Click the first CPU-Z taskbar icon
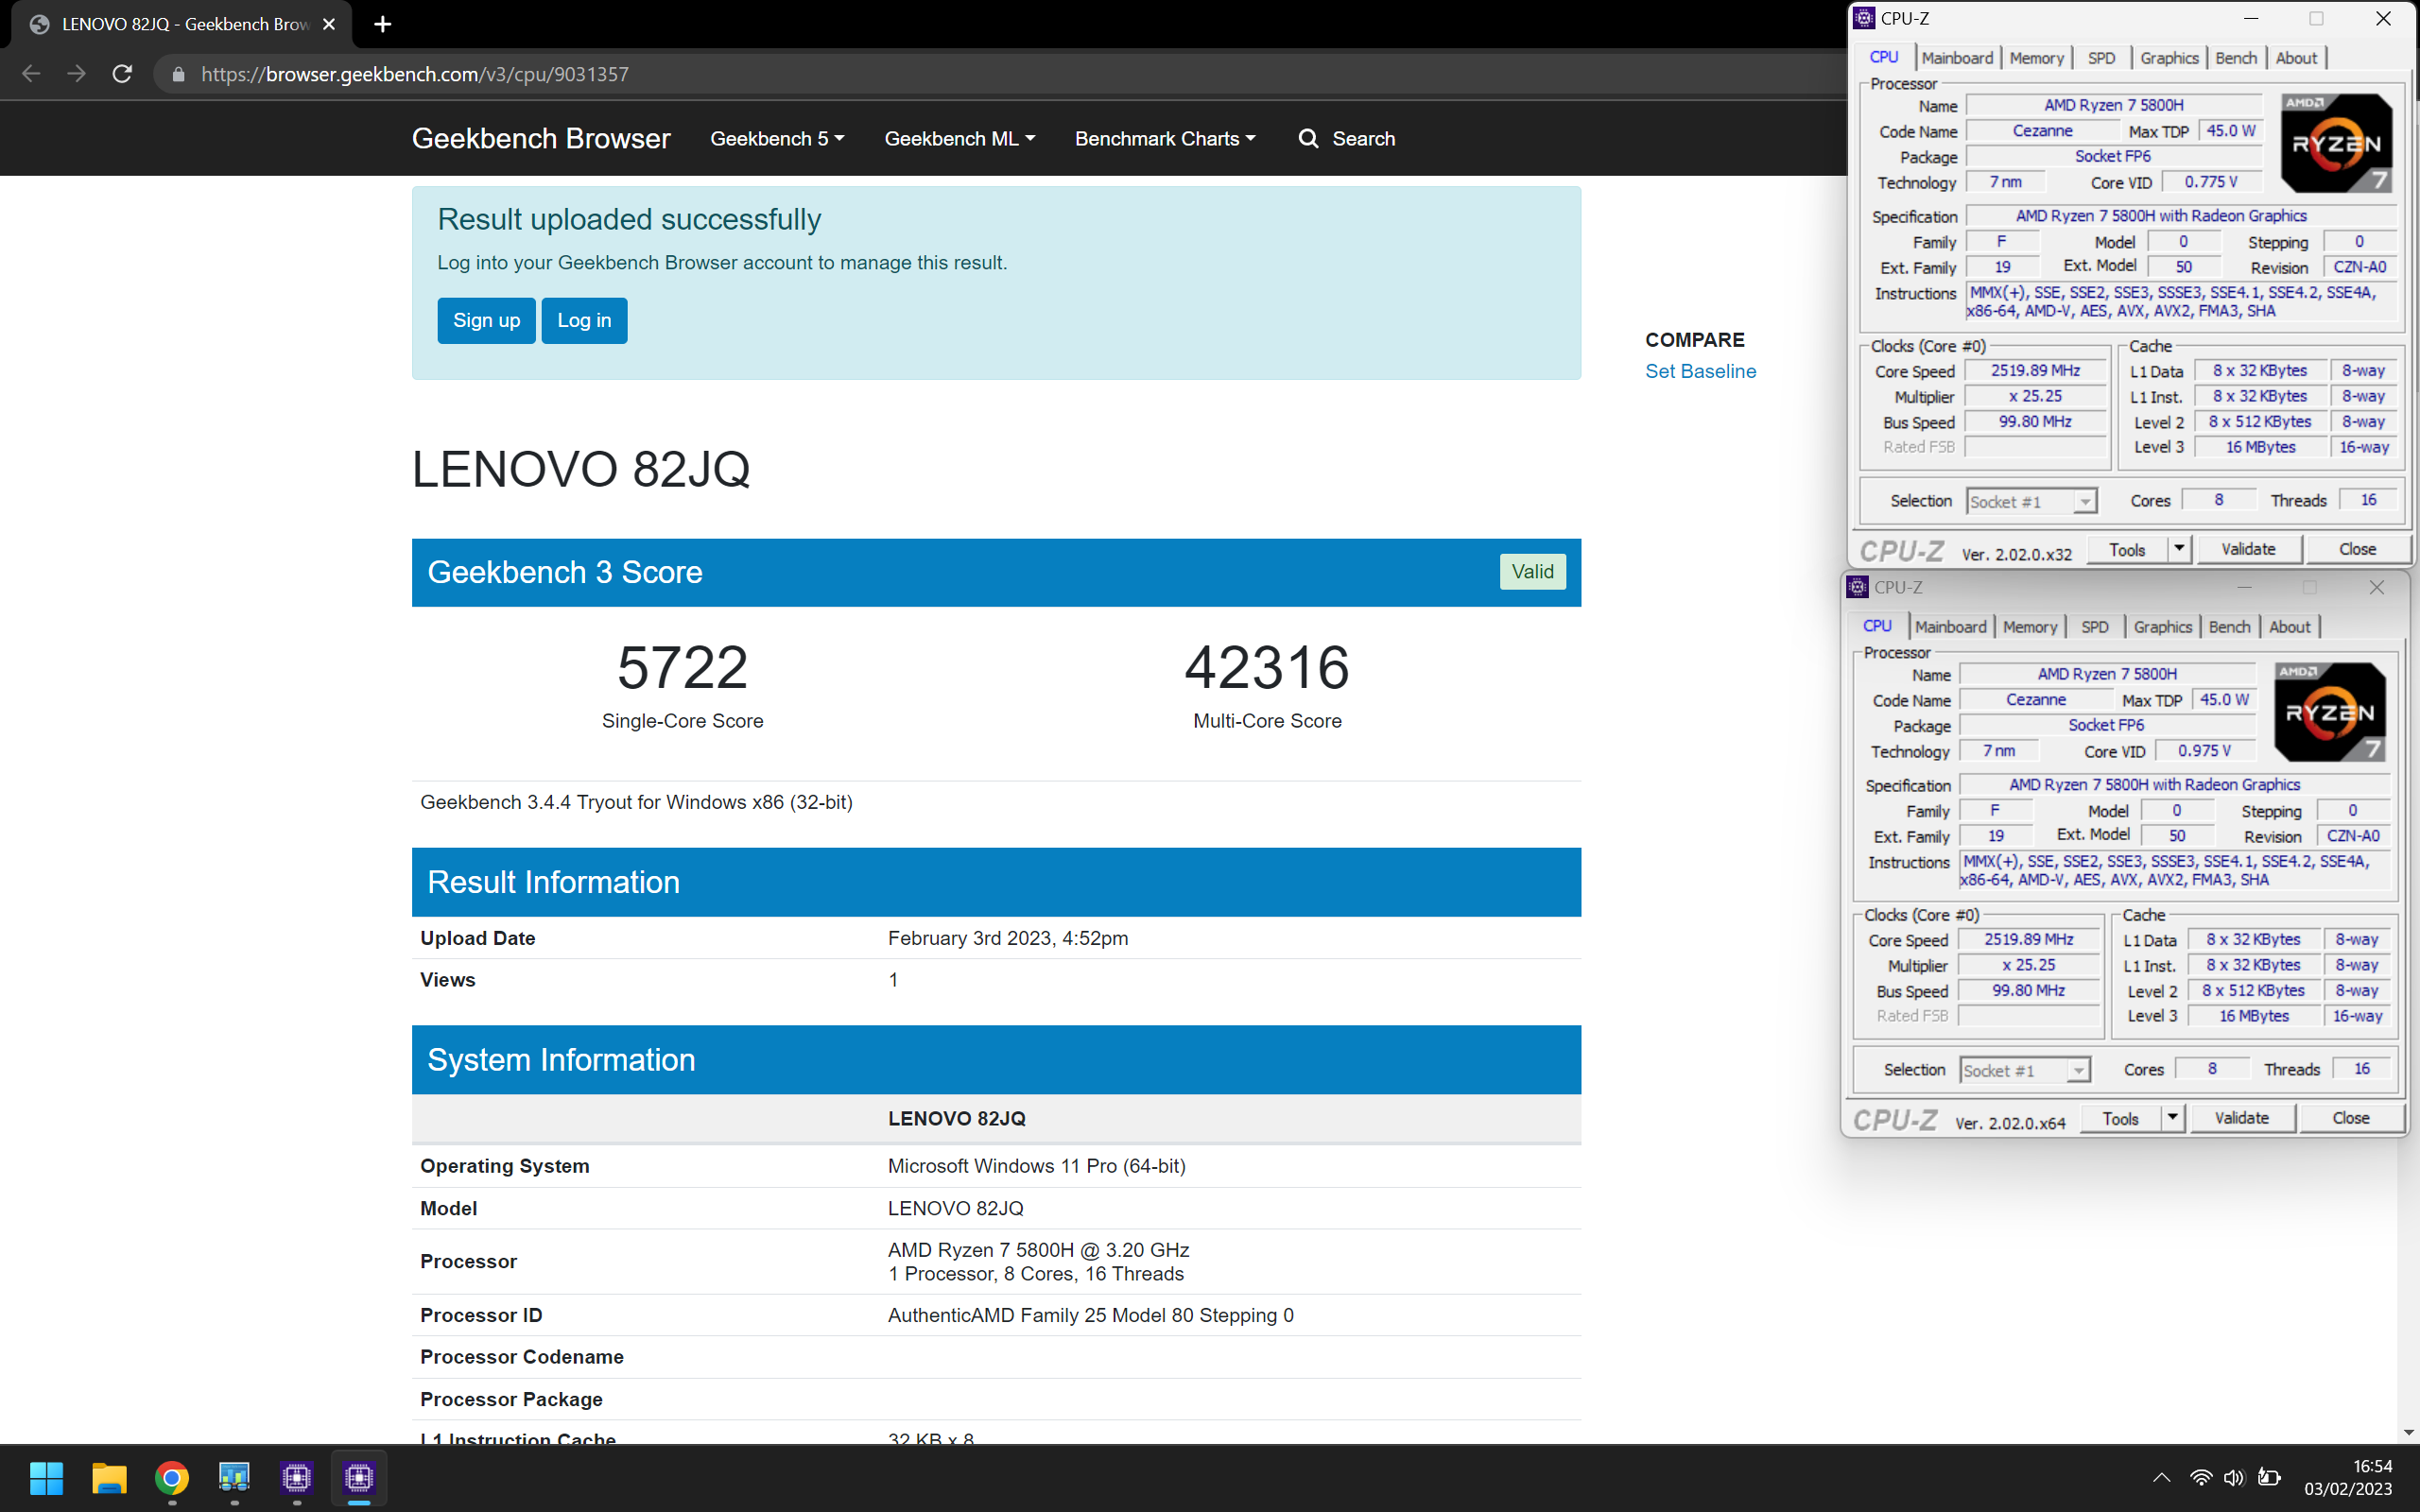The image size is (2420, 1512). pyautogui.click(x=297, y=1477)
